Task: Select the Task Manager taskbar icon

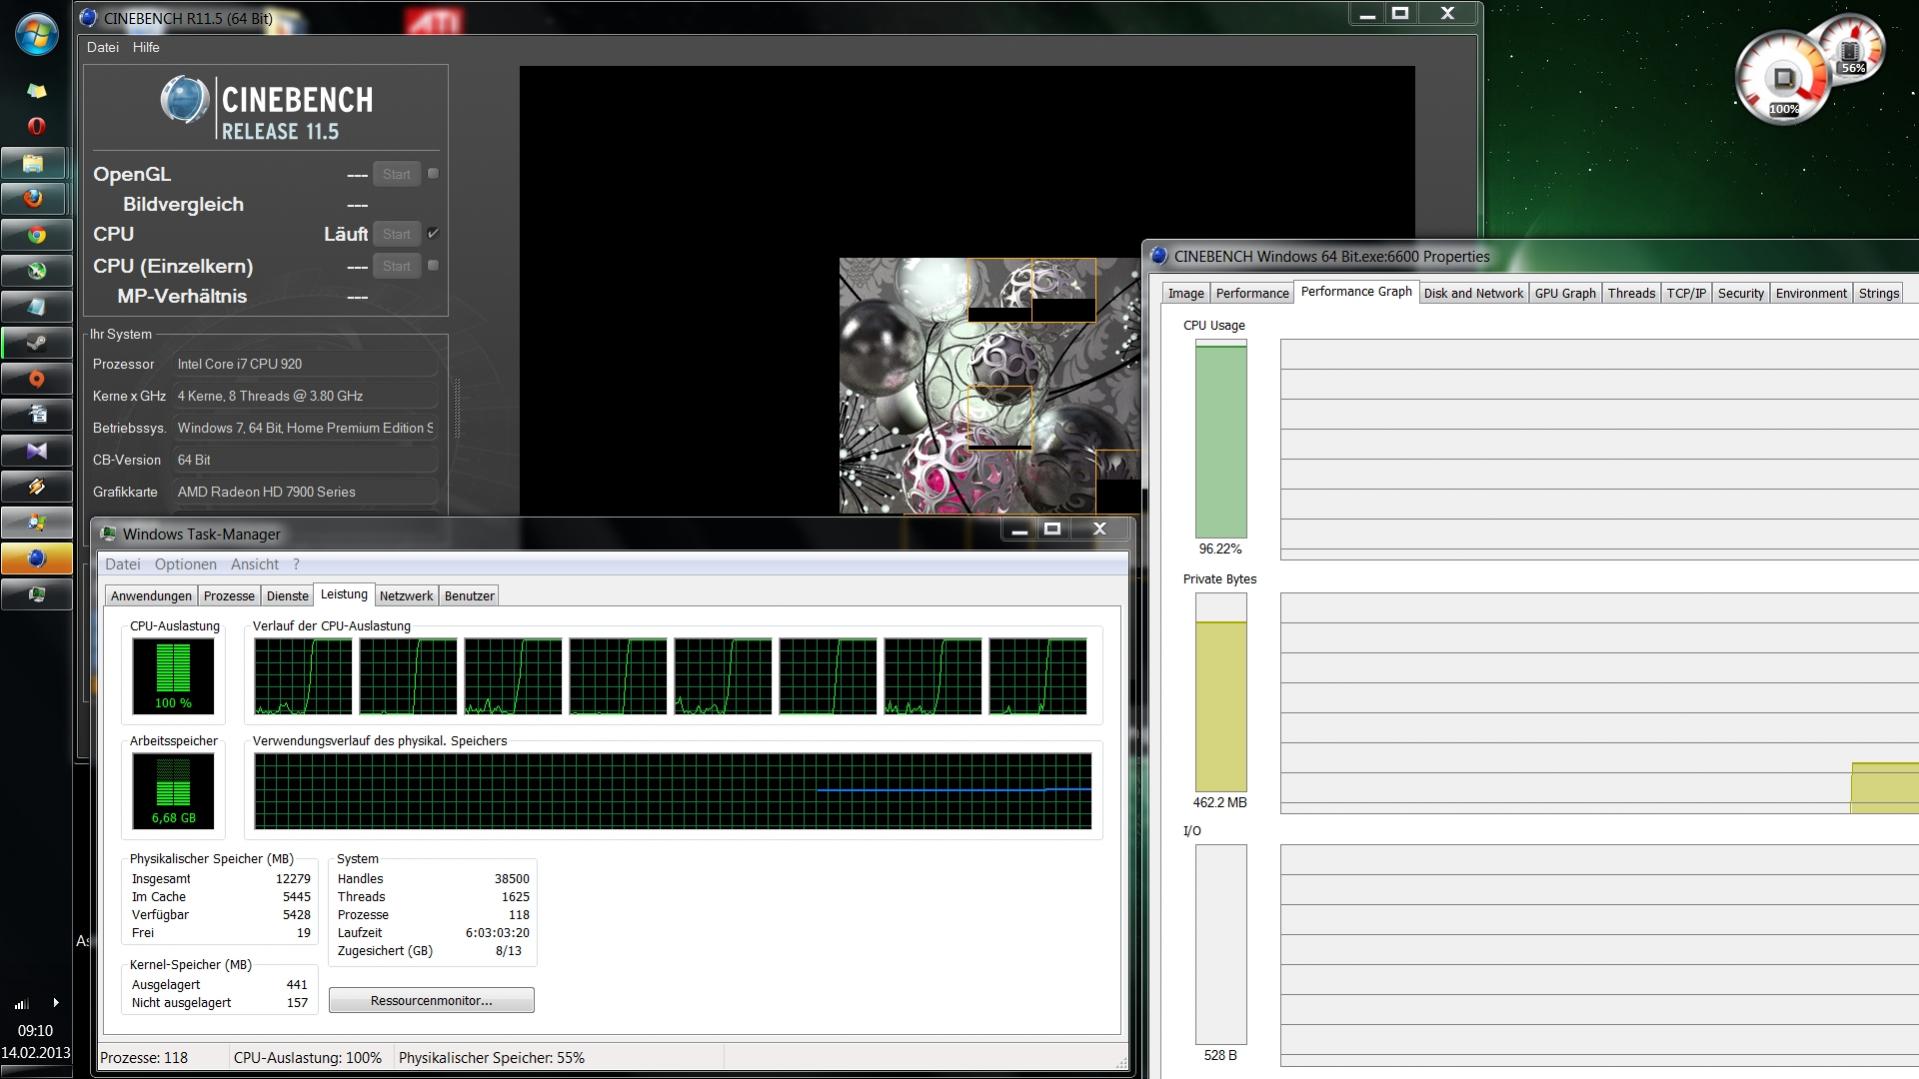Action: coord(36,594)
